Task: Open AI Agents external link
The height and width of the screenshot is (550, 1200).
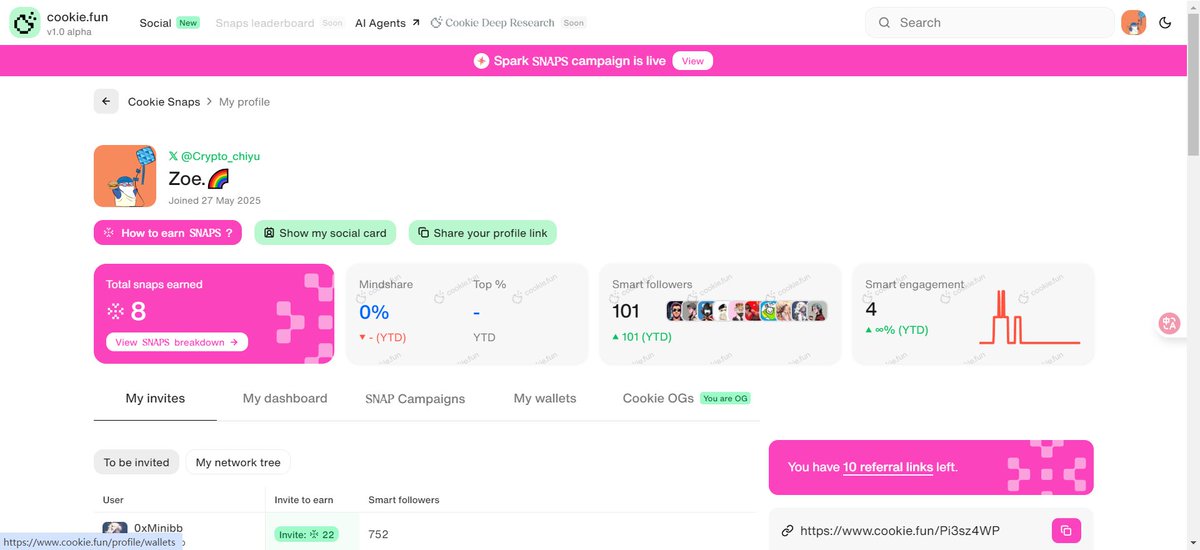Action: coord(387,23)
